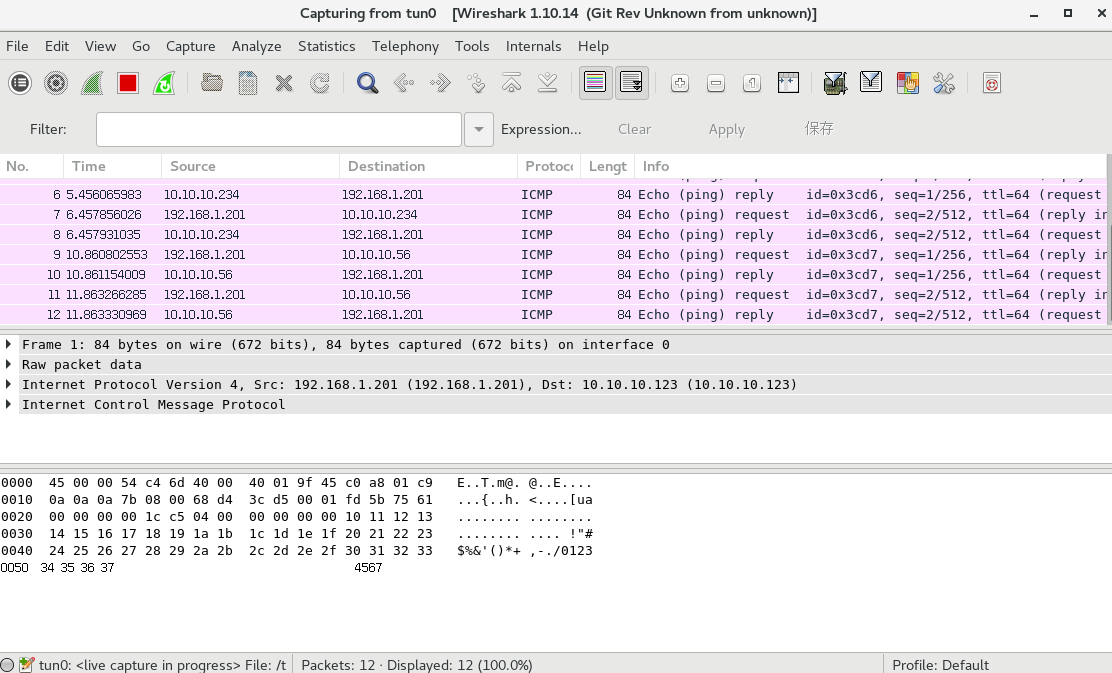Open the Internals menu
The image size is (1112, 673).
point(533,46)
